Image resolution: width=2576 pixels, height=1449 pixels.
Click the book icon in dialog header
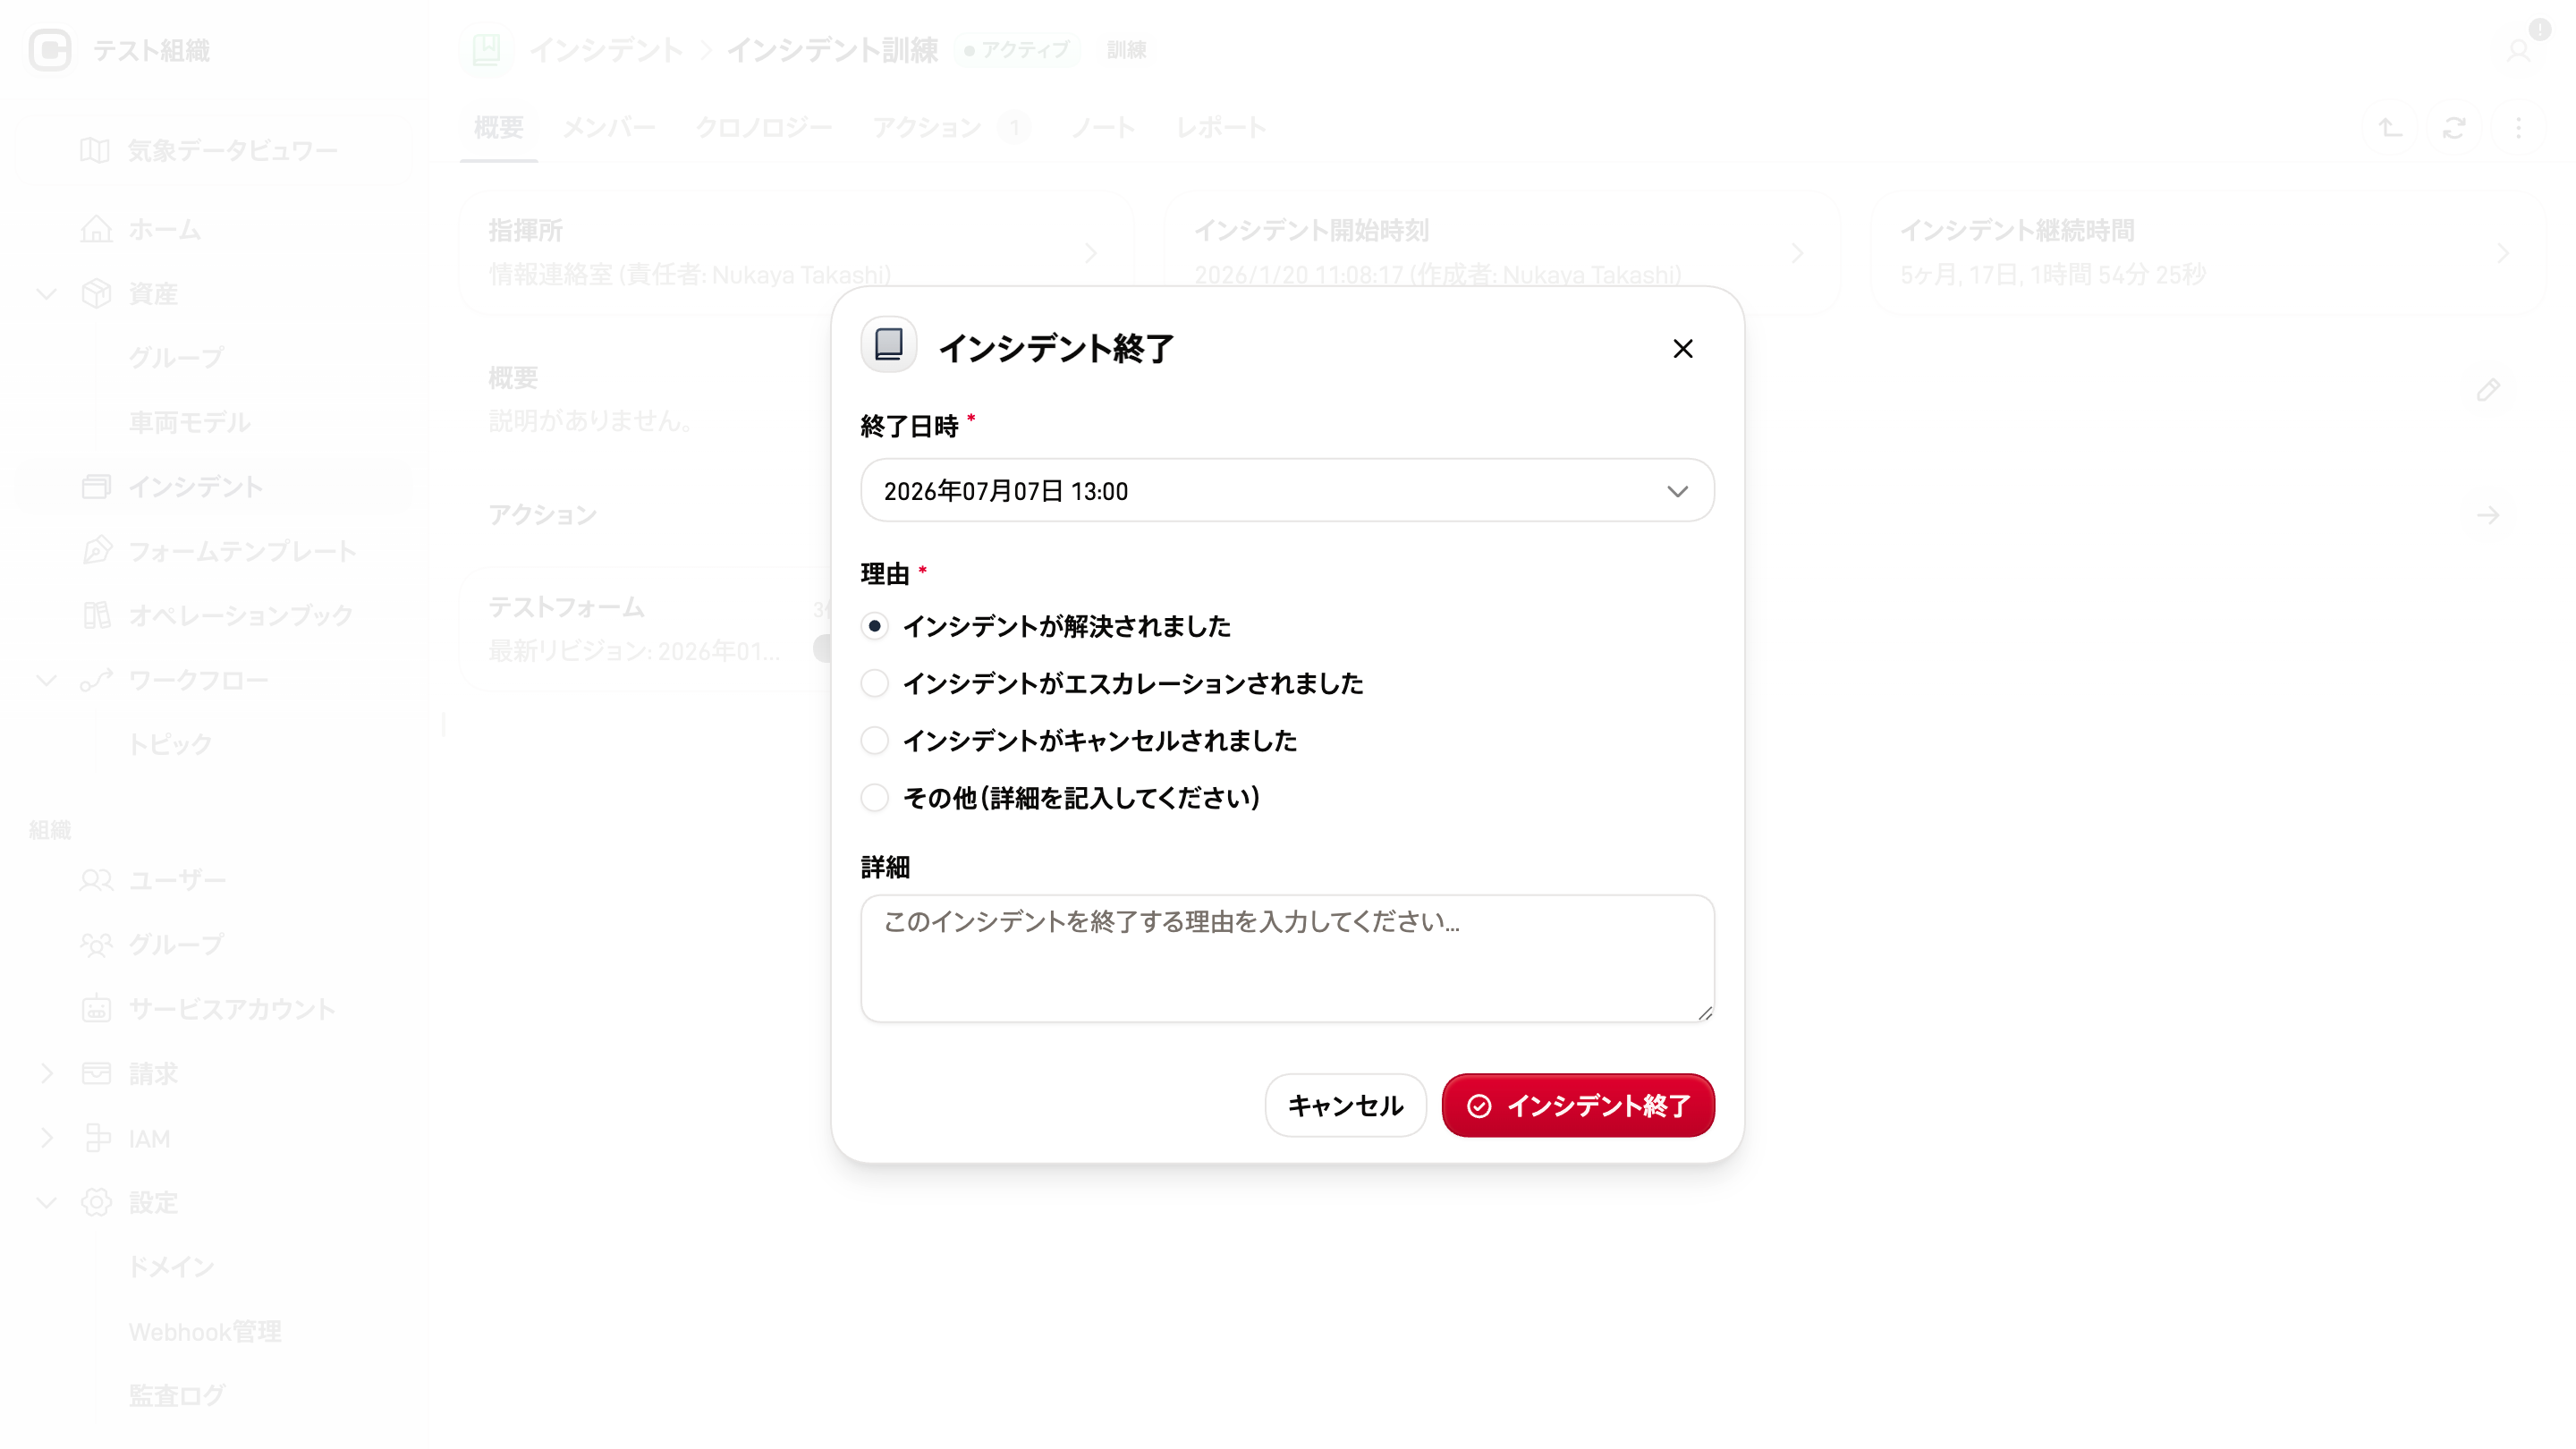point(889,346)
